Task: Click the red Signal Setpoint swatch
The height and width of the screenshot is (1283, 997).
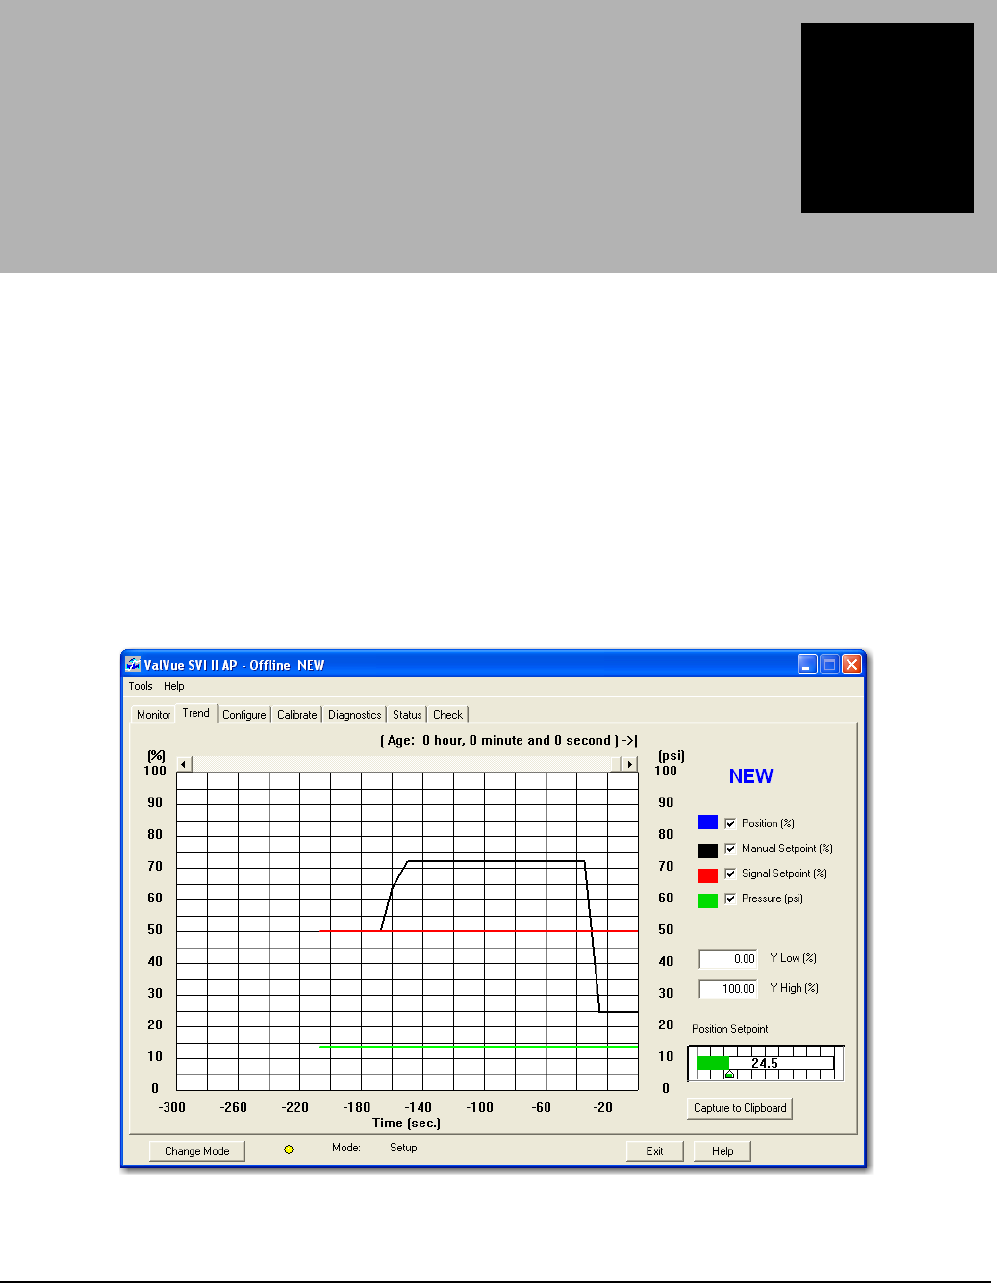Action: [708, 875]
